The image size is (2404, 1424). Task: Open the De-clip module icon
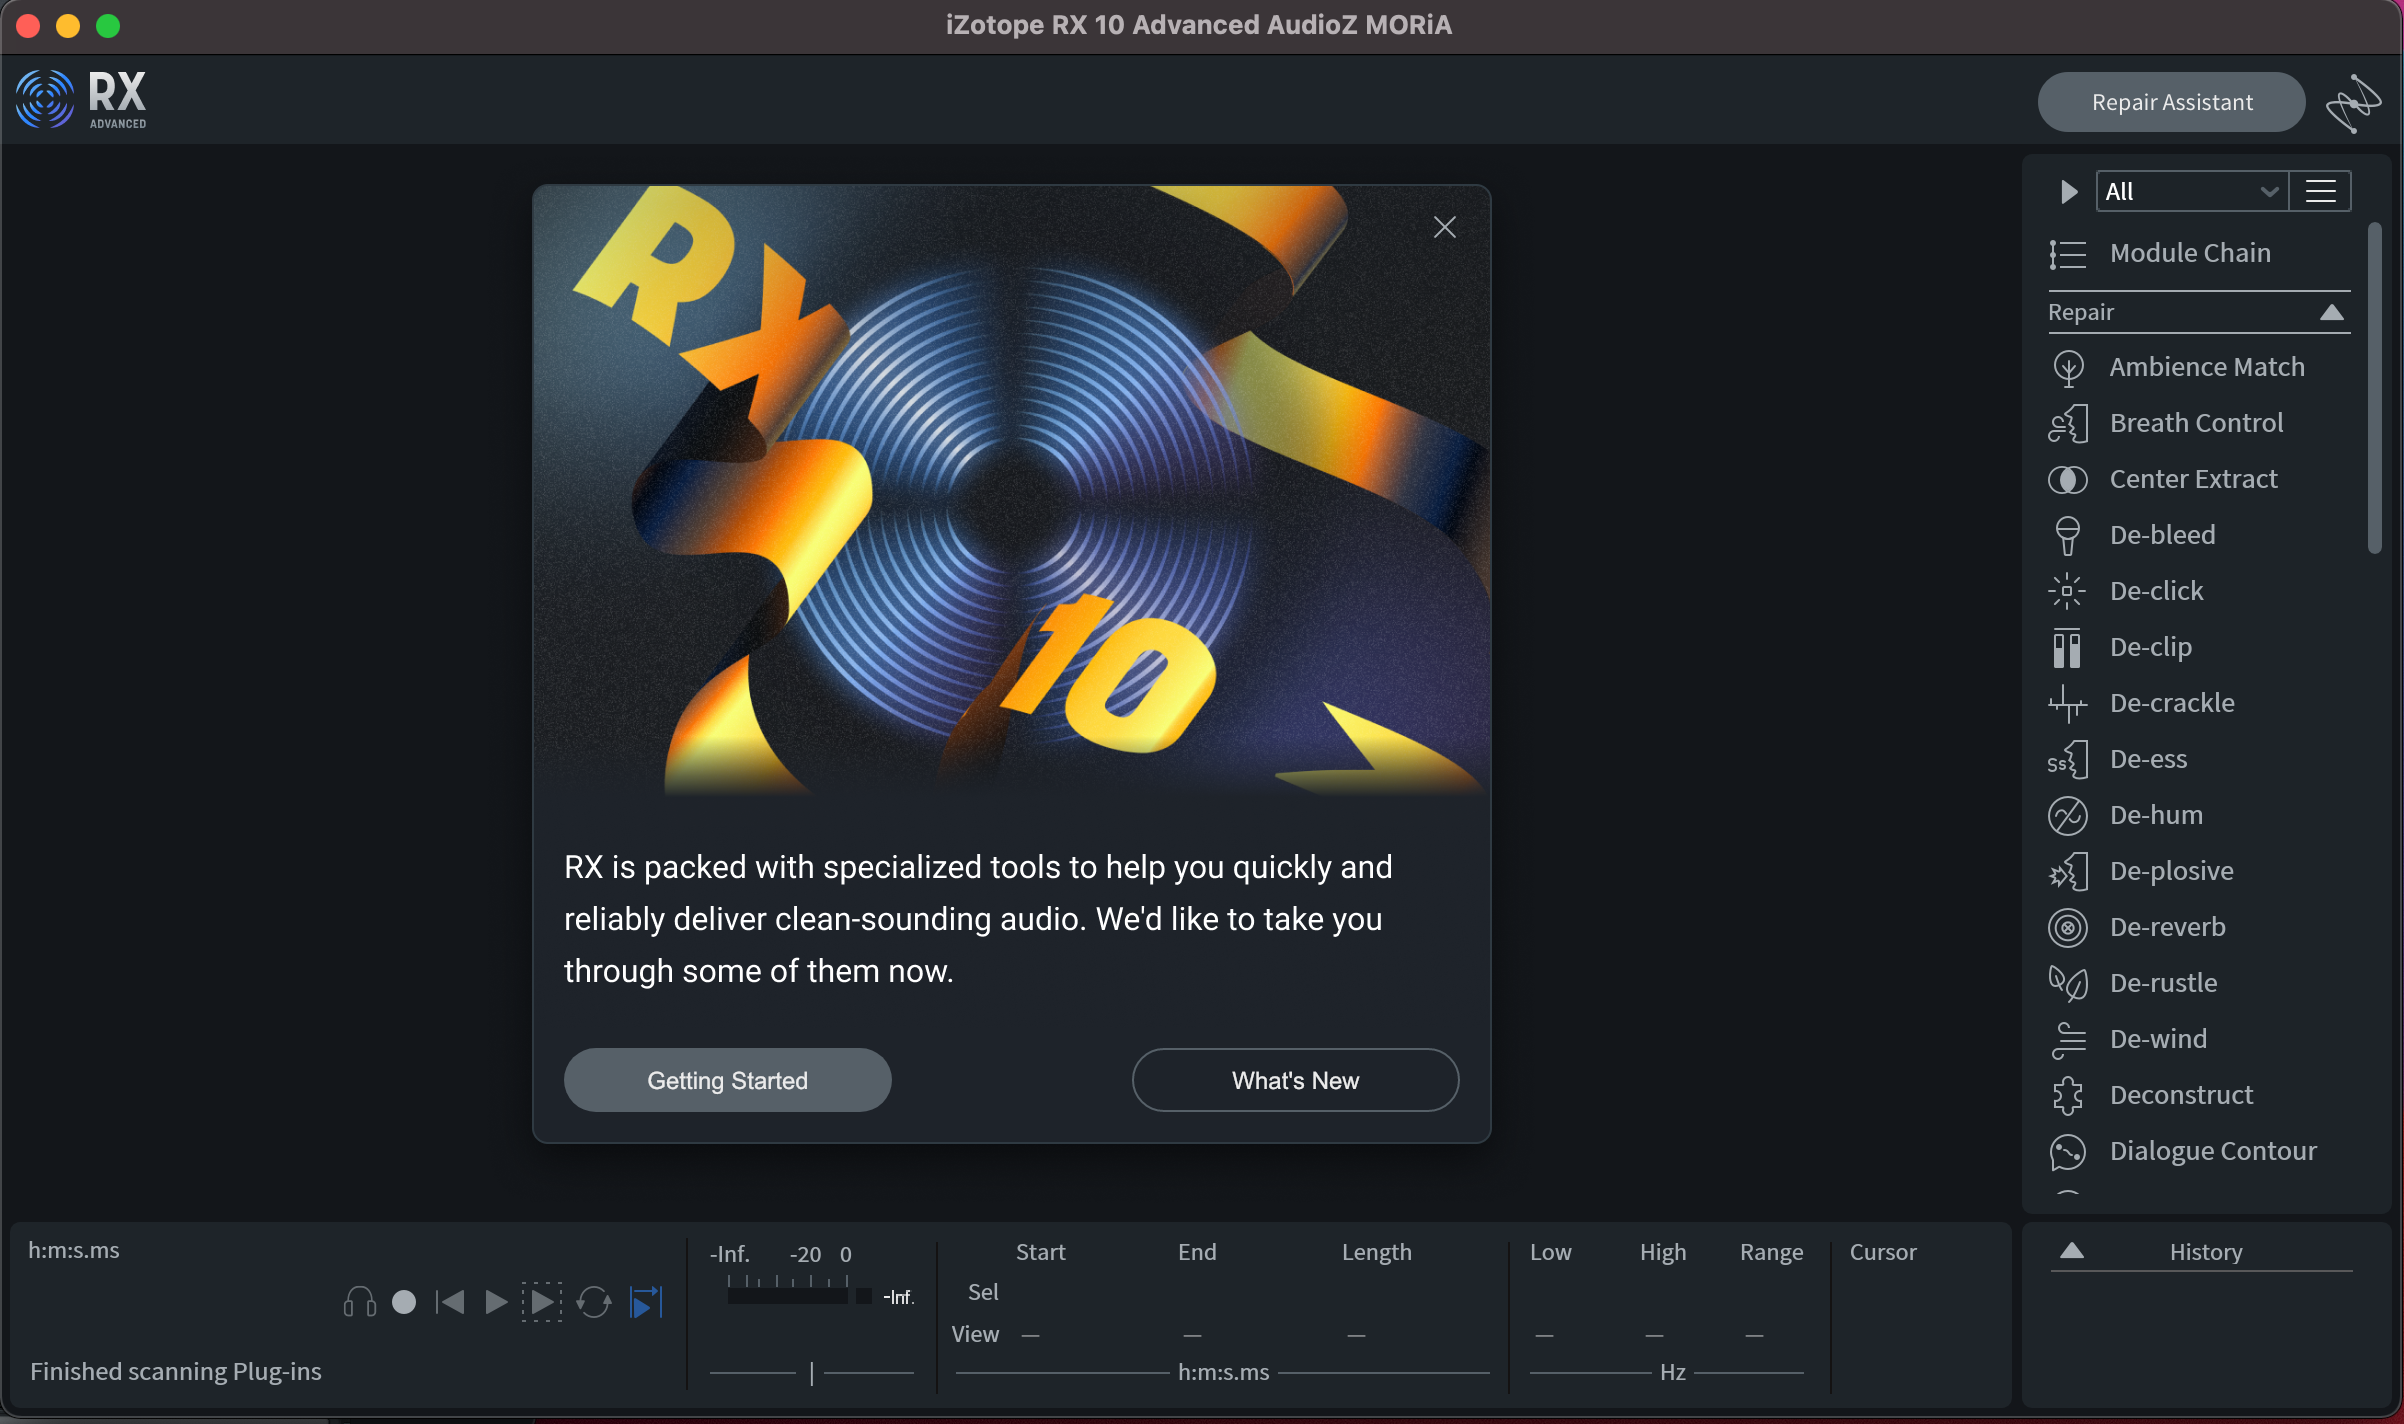(2067, 647)
